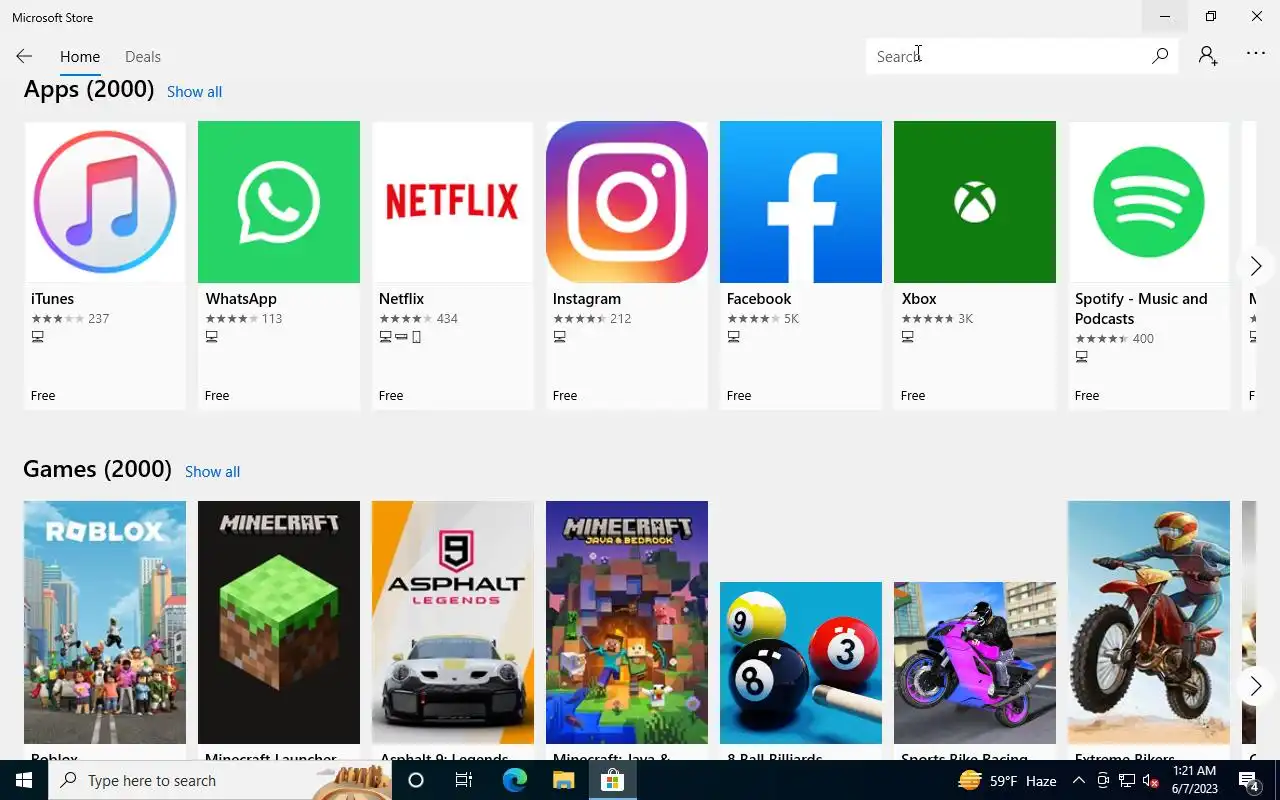Open the Home tab

point(80,57)
